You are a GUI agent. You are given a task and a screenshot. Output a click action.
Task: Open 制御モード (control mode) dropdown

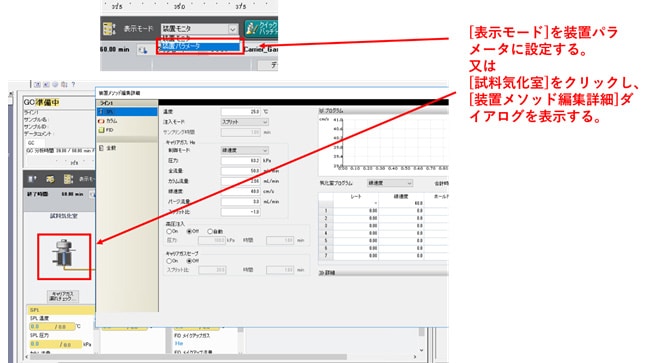pyautogui.click(x=244, y=150)
